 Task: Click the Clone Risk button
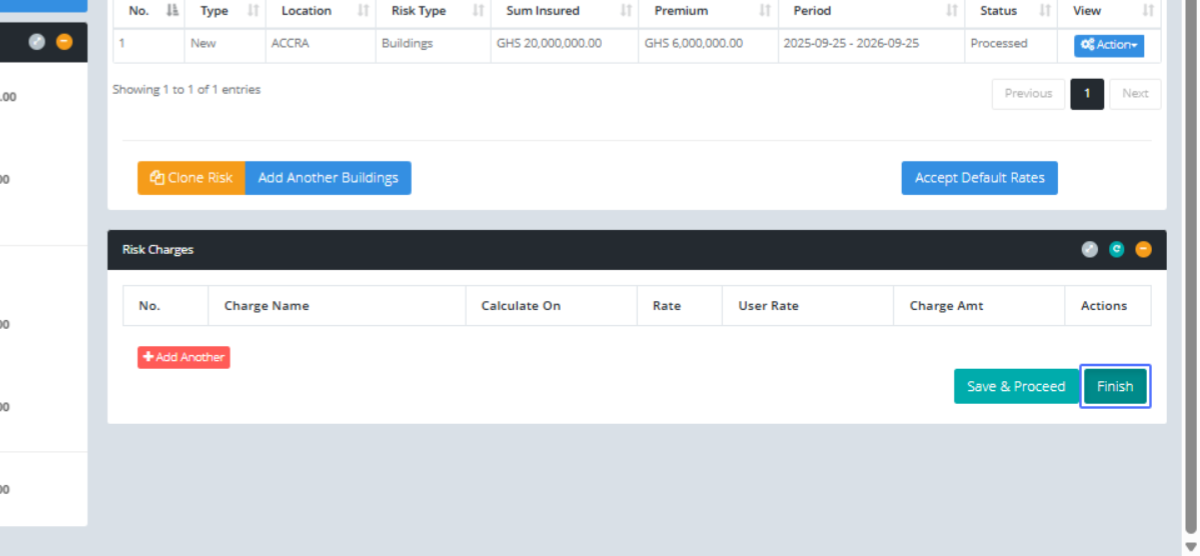pos(191,178)
